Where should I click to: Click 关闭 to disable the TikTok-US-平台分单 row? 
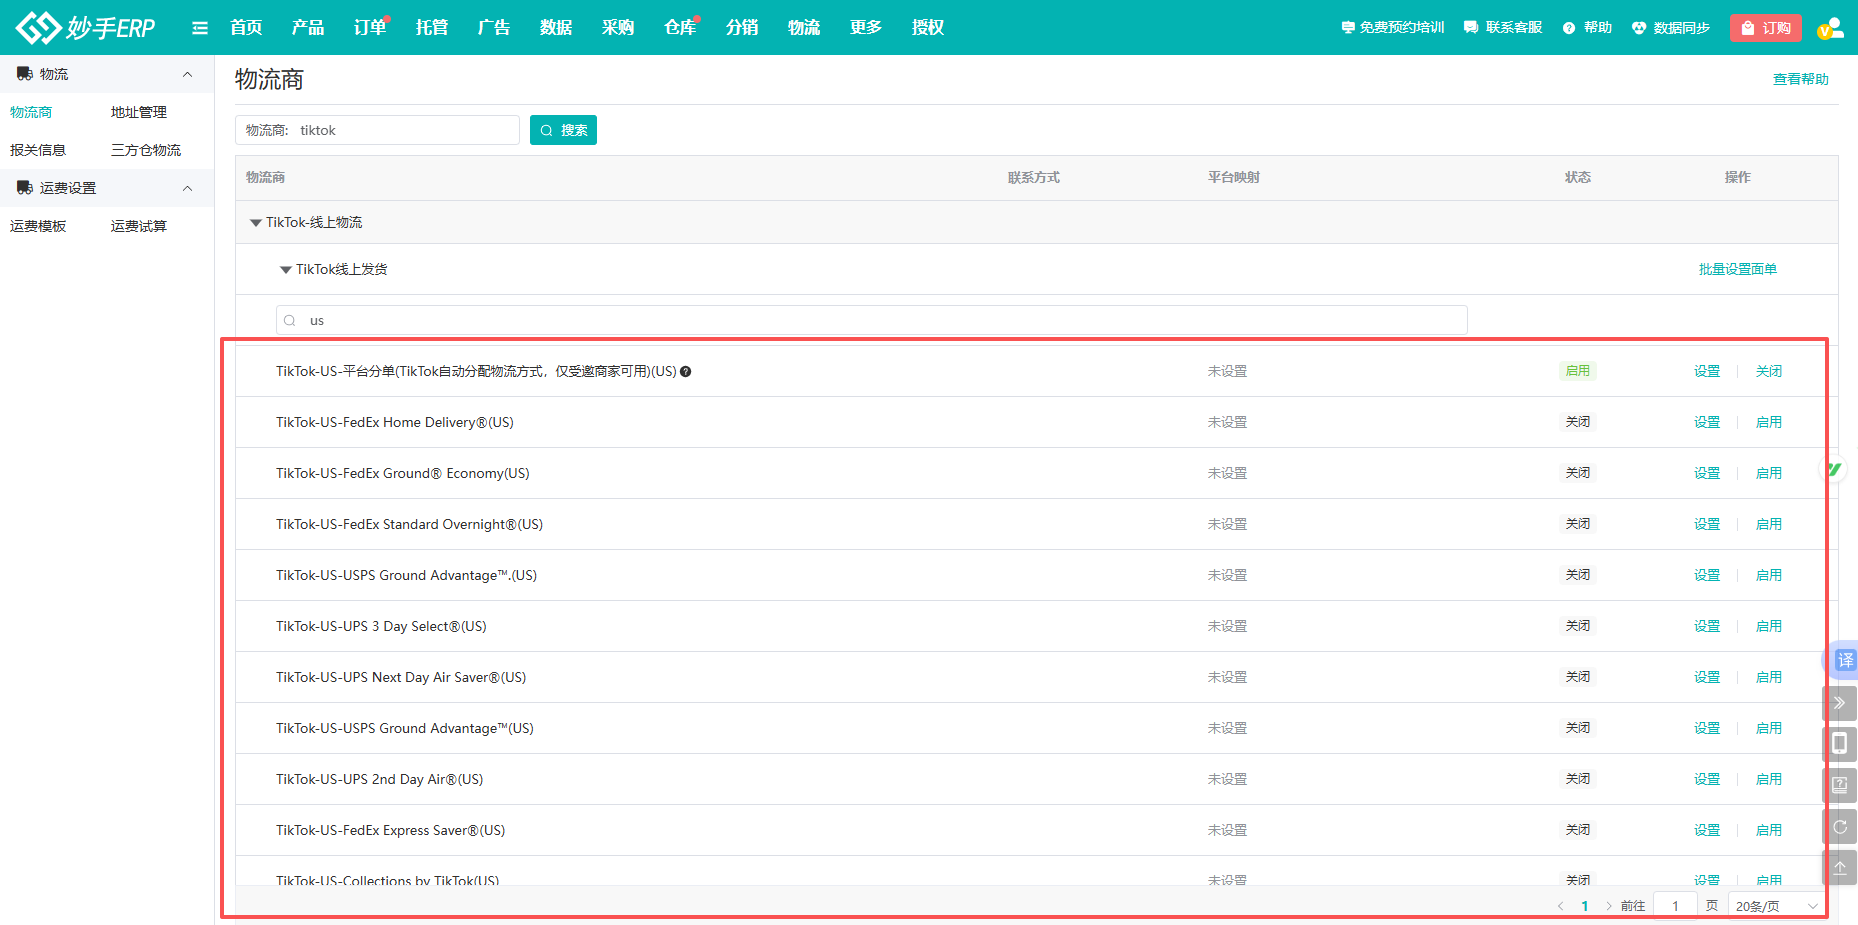1768,371
